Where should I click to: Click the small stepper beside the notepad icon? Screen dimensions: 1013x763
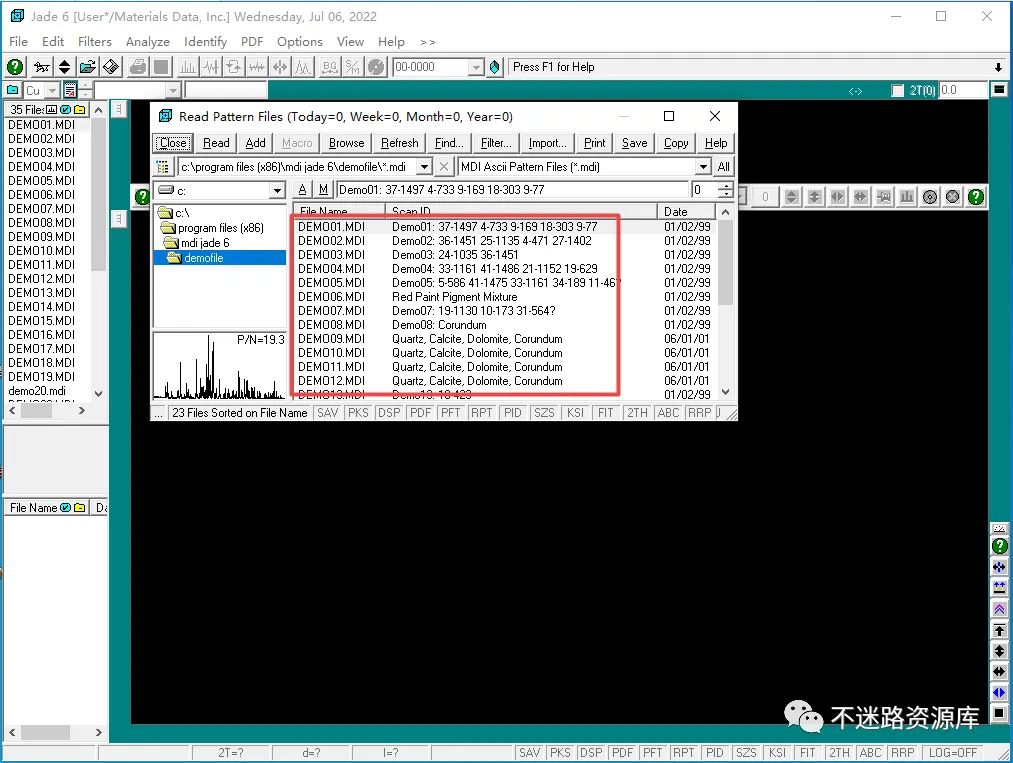[85, 90]
